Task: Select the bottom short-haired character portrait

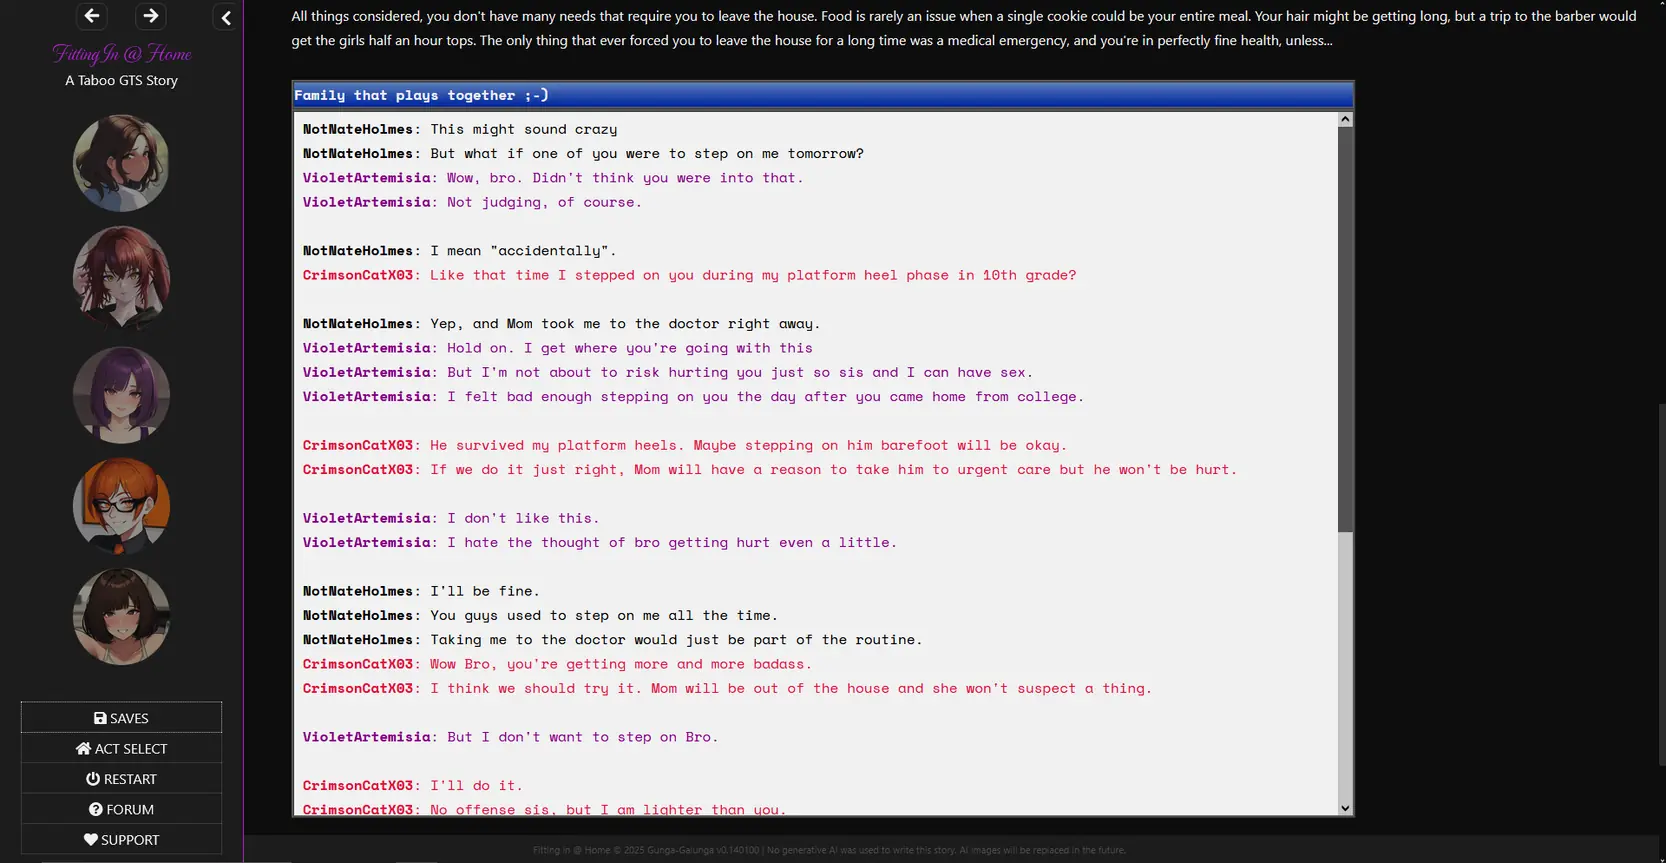Action: pos(121,617)
